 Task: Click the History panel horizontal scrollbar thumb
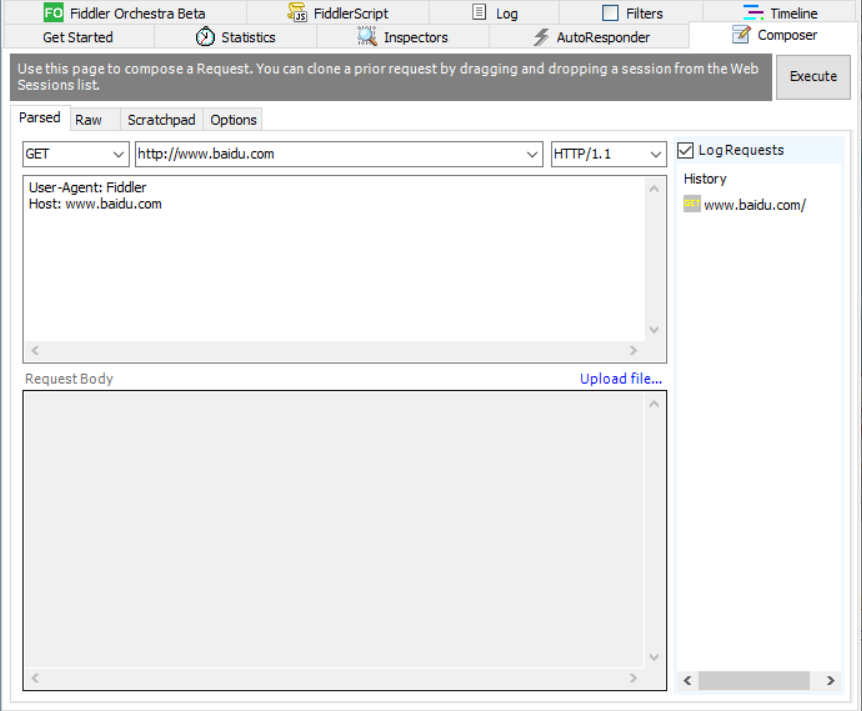[x=754, y=681]
